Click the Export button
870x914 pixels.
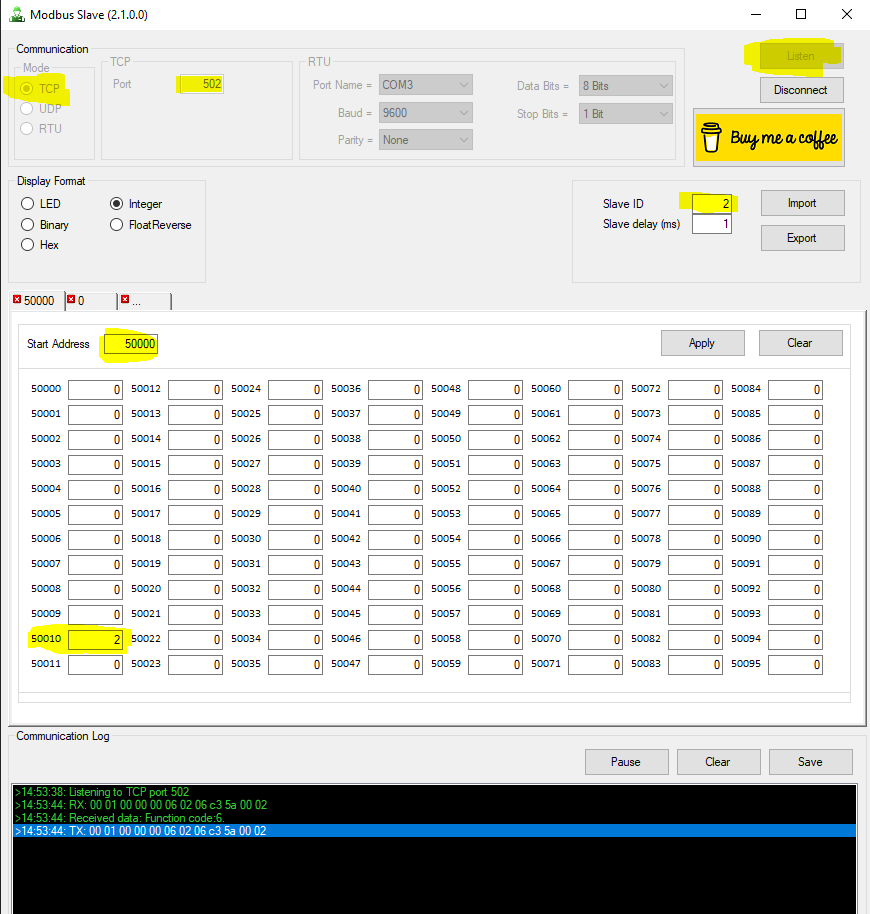(802, 238)
